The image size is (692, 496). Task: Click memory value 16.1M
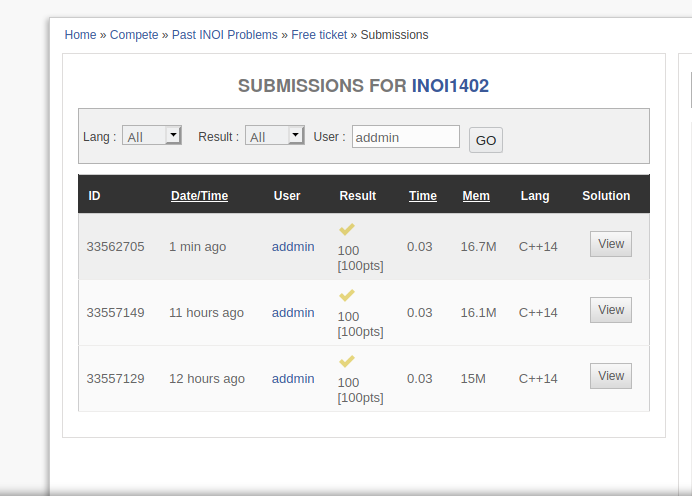478,313
